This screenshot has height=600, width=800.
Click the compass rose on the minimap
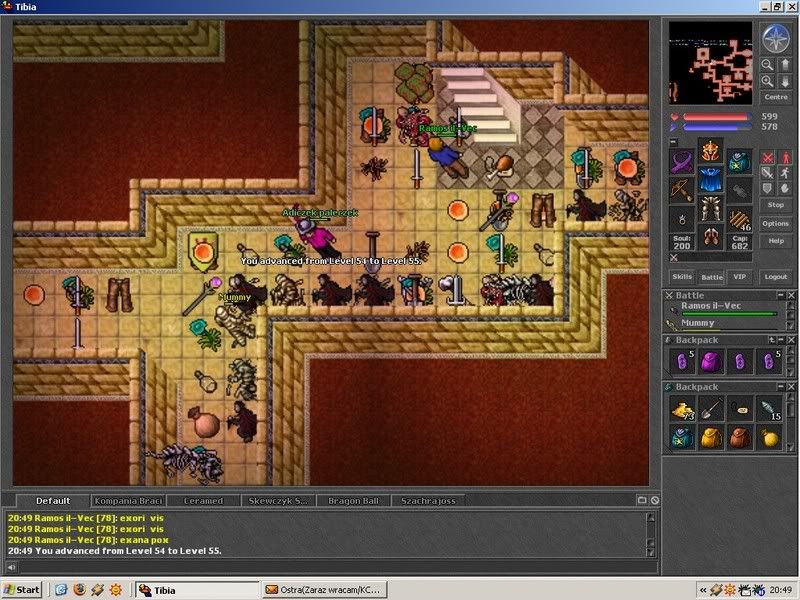(x=776, y=38)
